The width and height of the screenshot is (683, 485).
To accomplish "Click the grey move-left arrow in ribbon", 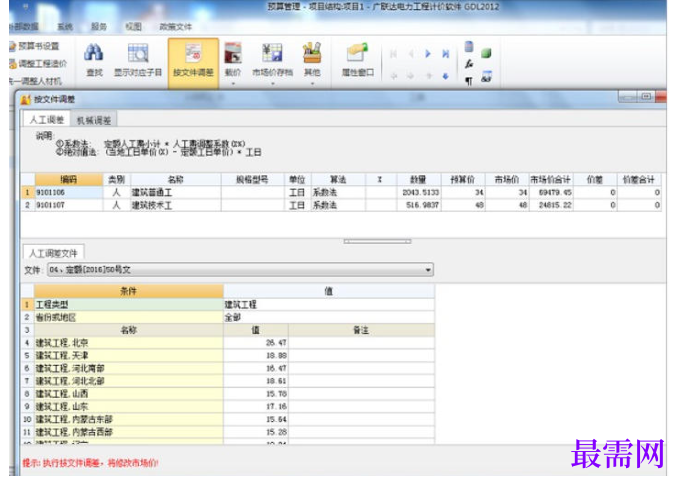I will click(x=394, y=76).
